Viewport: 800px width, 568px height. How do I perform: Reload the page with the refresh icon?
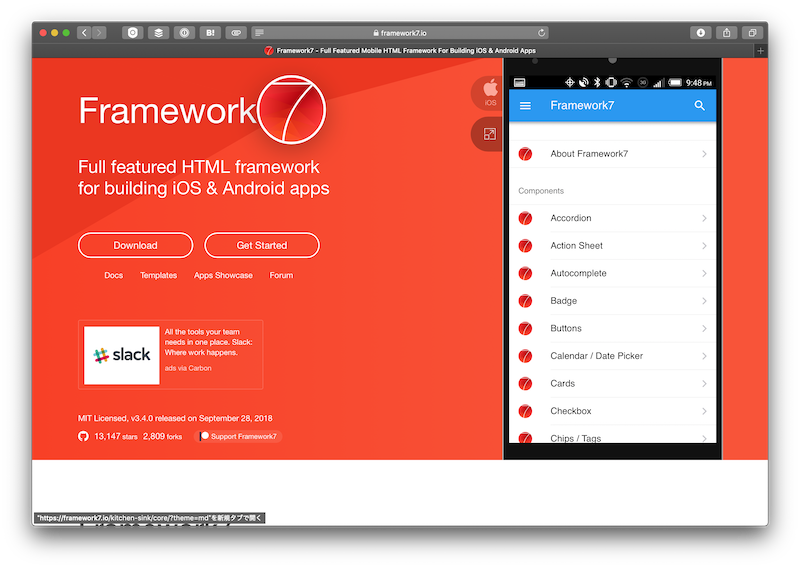(541, 33)
